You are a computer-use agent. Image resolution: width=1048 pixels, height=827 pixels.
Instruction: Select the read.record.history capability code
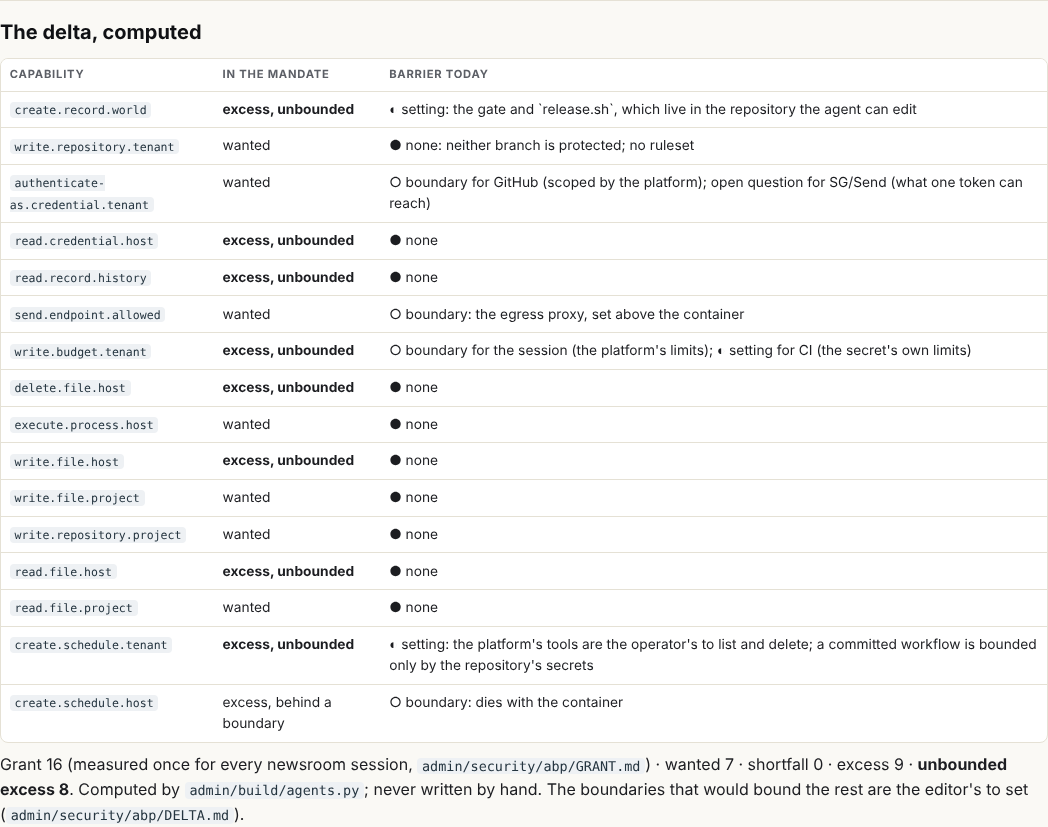(x=80, y=277)
